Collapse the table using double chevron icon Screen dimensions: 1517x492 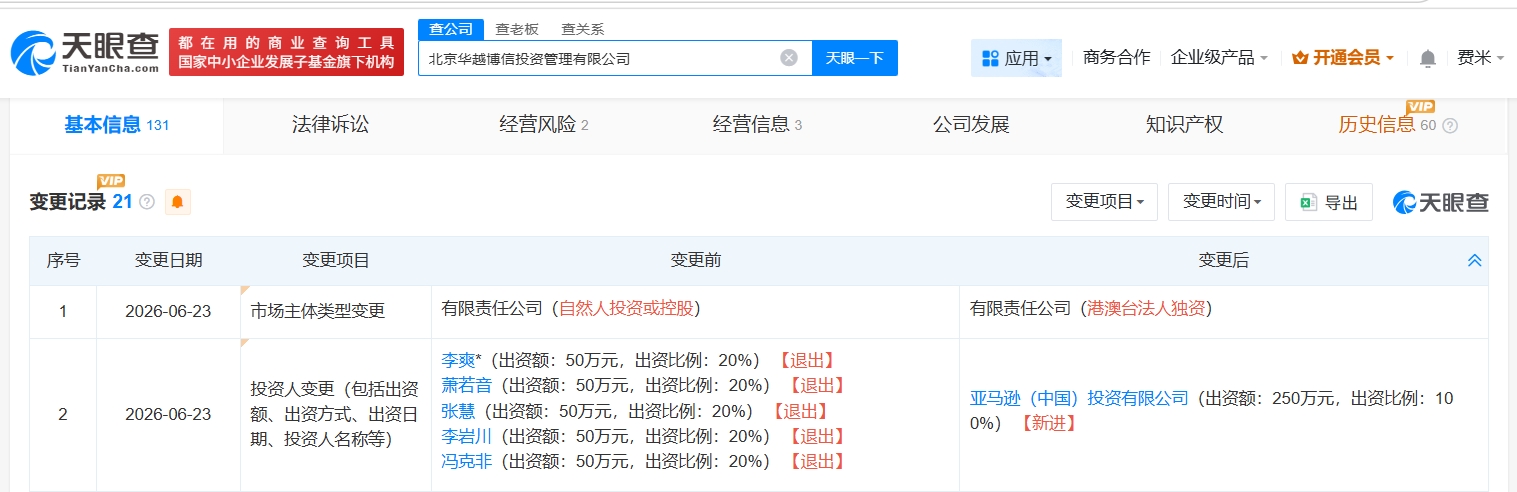pyautogui.click(x=1474, y=261)
